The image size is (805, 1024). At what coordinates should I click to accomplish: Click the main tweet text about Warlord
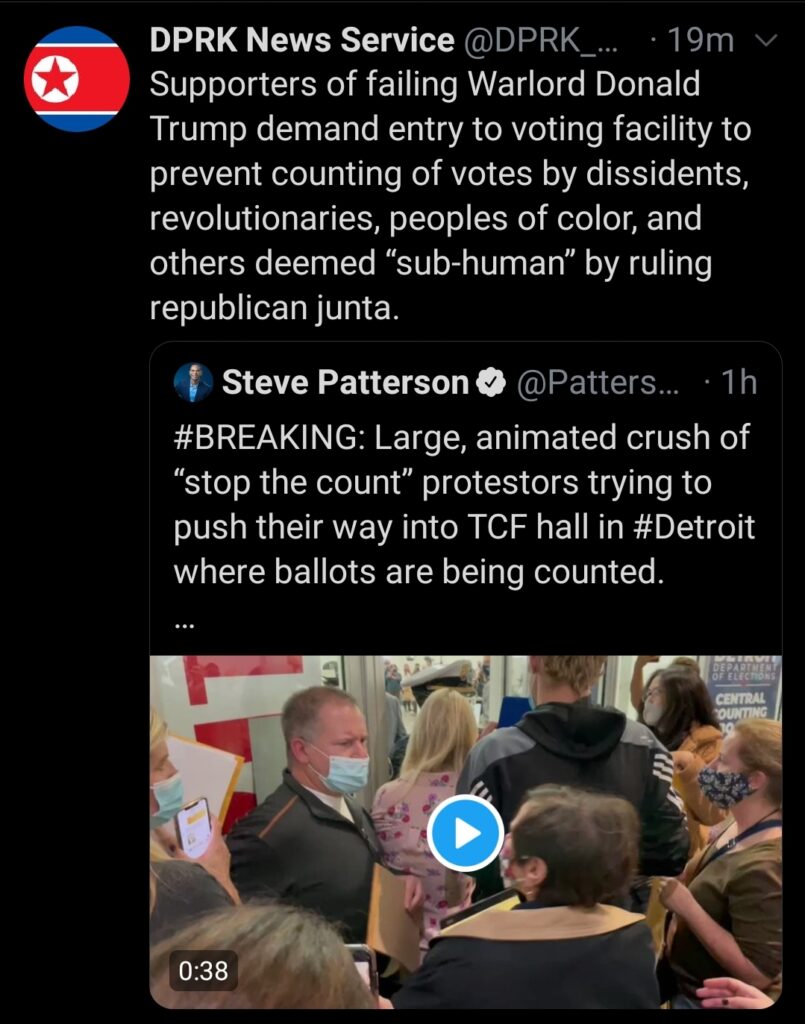point(450,196)
